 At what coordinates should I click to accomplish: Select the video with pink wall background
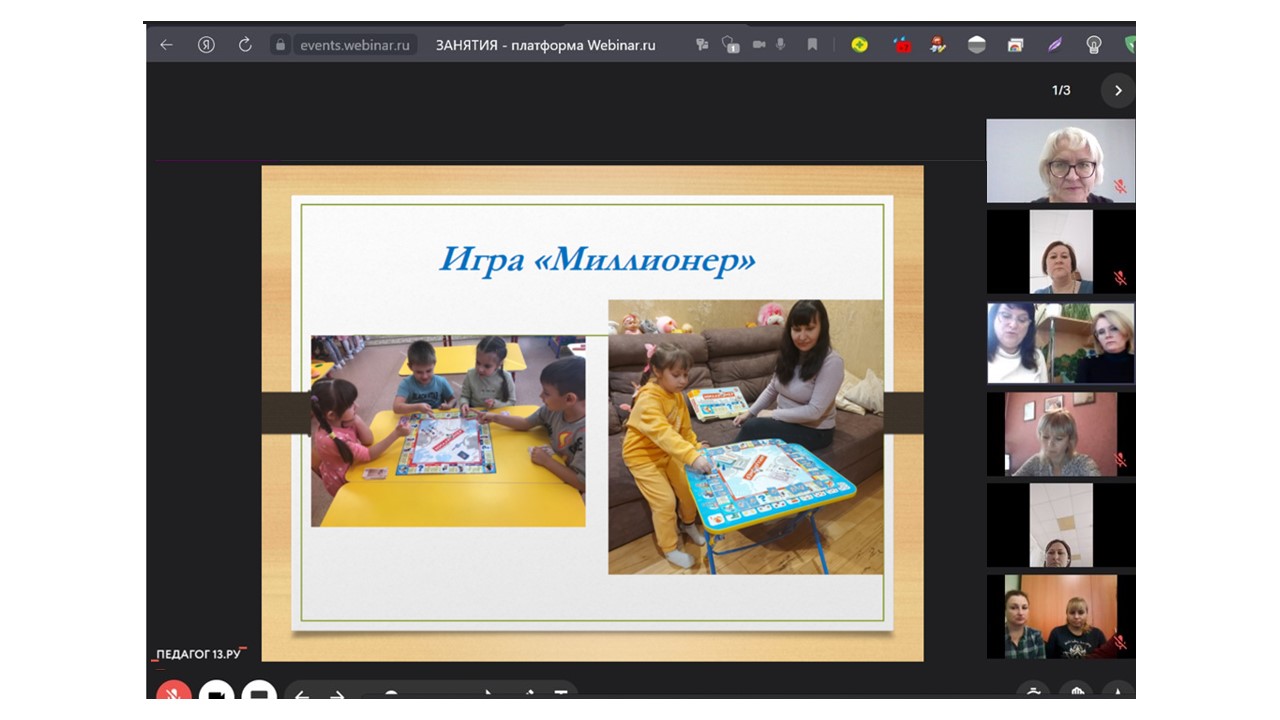(1061, 434)
